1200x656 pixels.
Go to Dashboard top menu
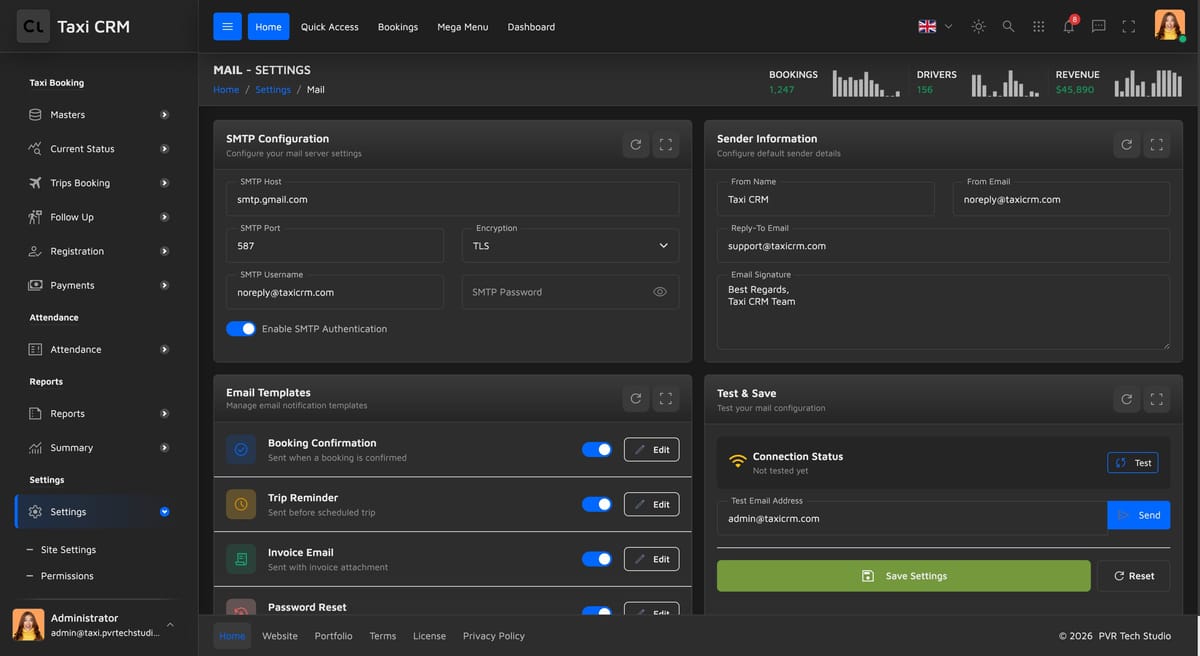tap(531, 27)
